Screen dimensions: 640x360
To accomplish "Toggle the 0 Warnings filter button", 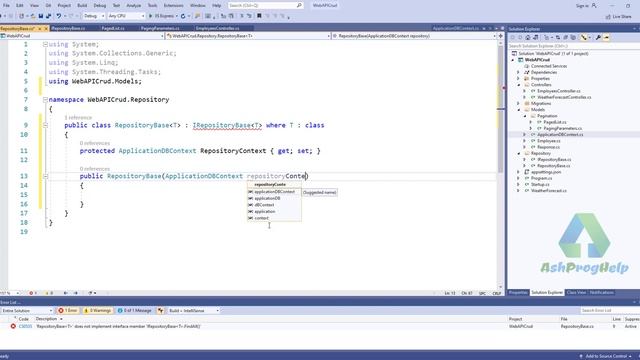I will 98,311.
